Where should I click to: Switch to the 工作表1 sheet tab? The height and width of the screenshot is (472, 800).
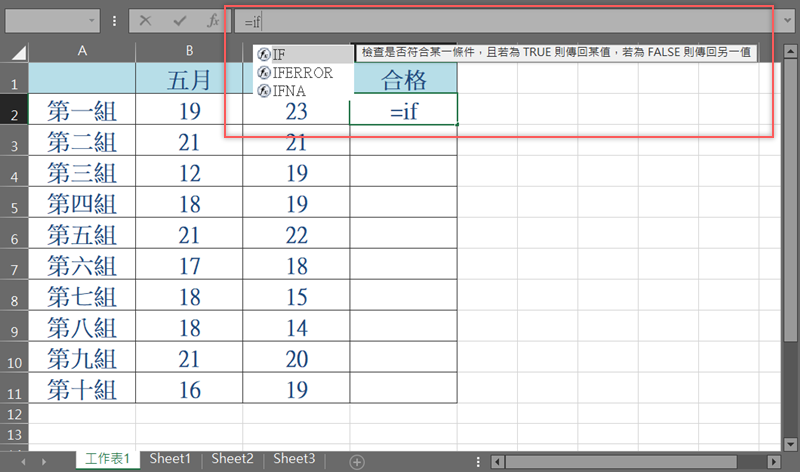108,459
